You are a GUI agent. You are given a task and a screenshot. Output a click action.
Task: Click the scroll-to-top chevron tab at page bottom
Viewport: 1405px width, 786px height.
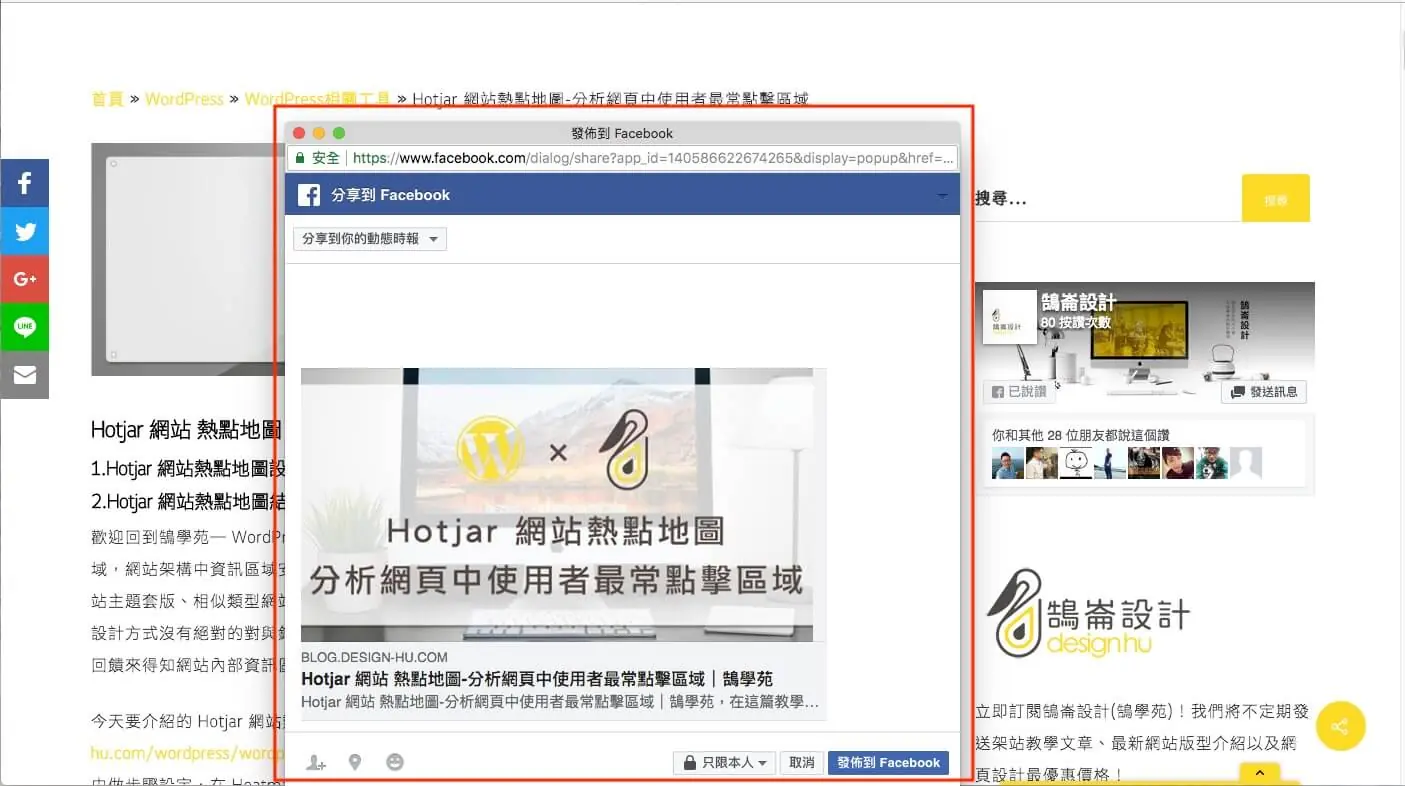point(1260,773)
